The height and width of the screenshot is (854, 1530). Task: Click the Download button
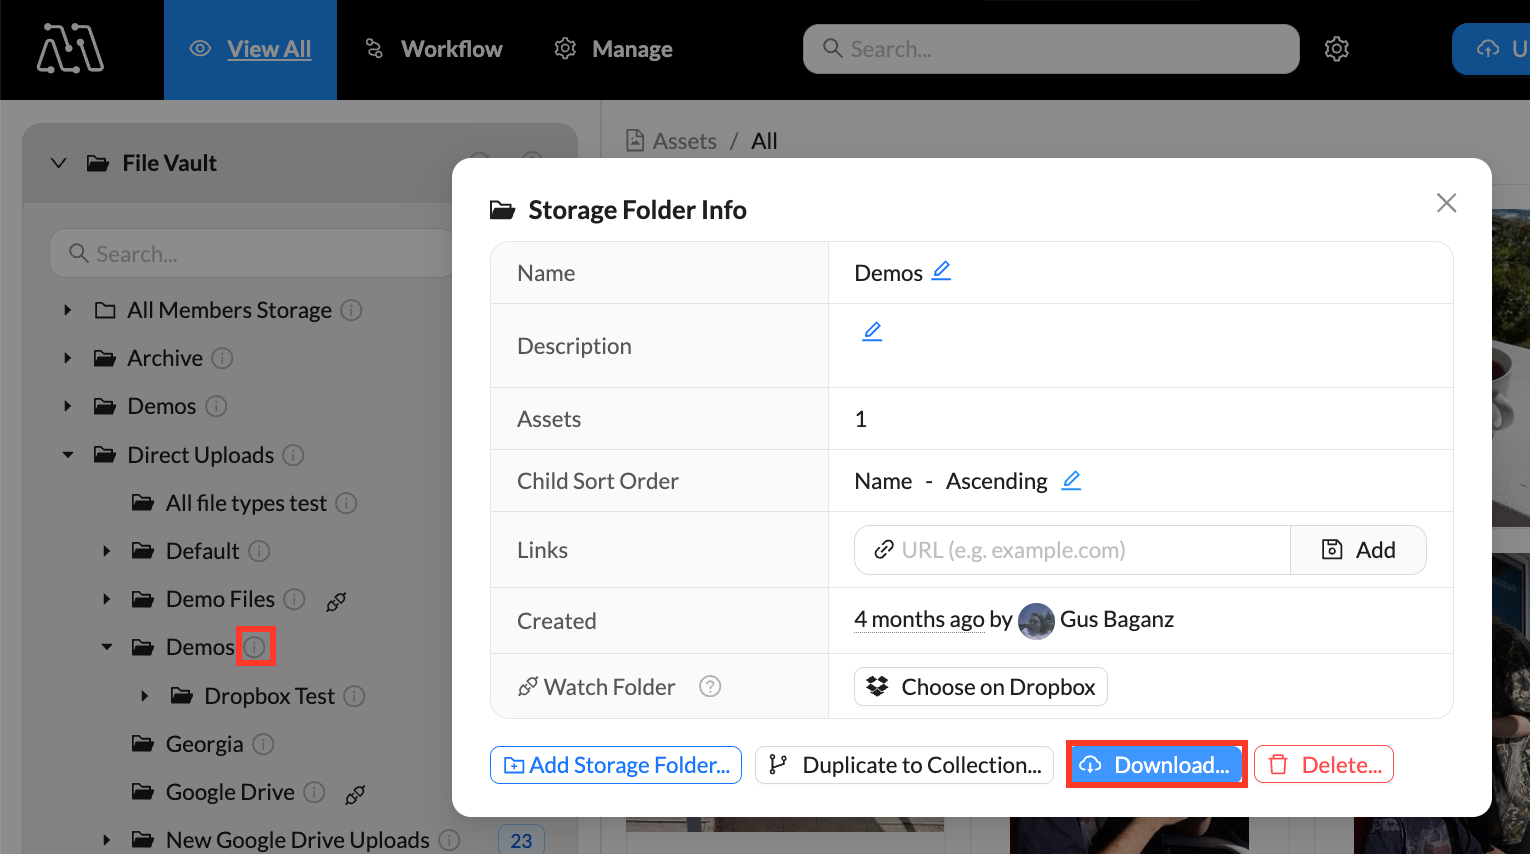click(1156, 765)
